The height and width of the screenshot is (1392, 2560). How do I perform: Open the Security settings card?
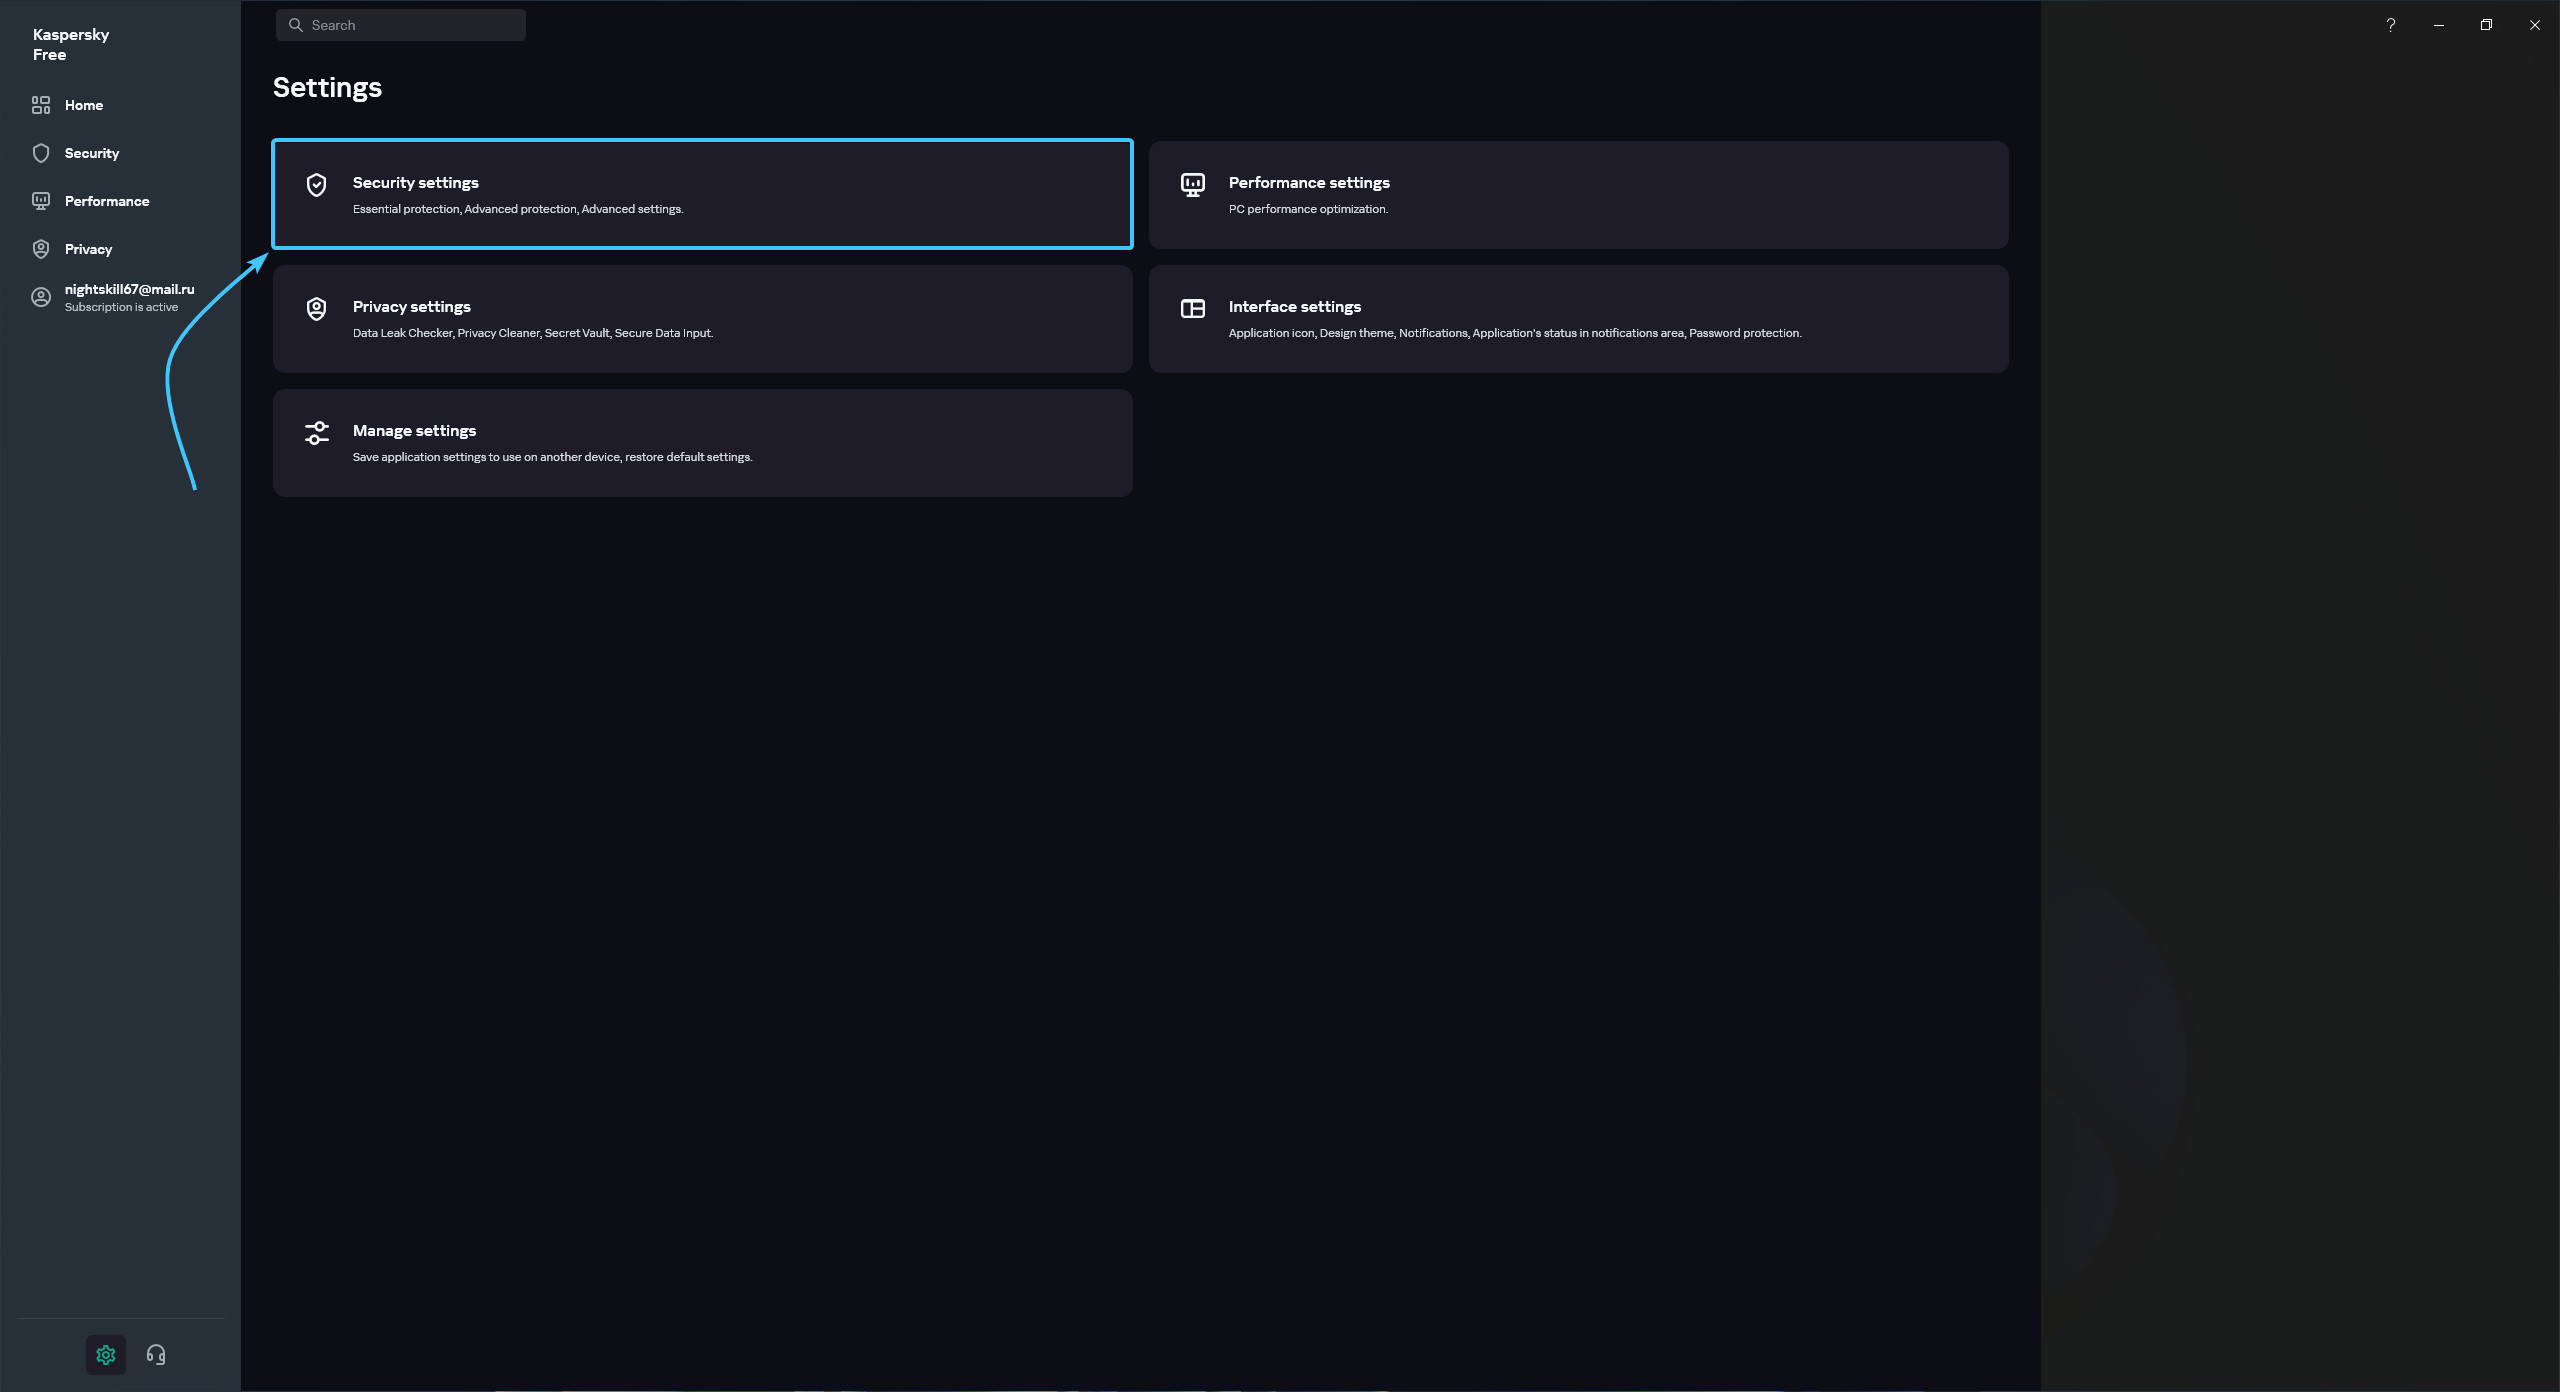pos(702,194)
